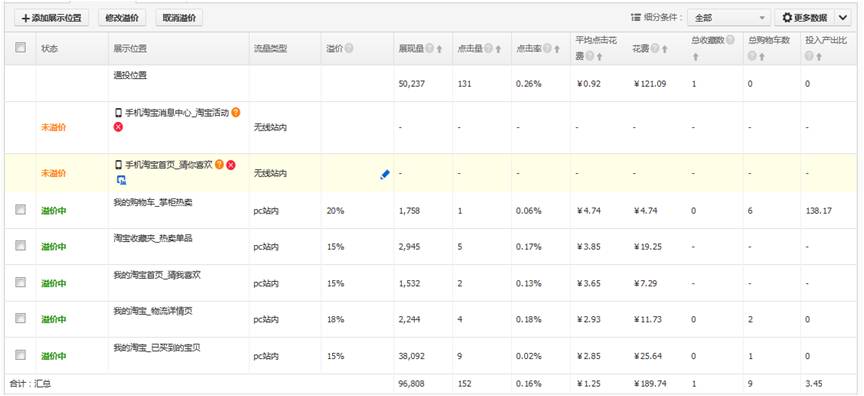The height and width of the screenshot is (396, 864).
Task: Click the 96,808 total impressions in summary row
Action: [412, 384]
